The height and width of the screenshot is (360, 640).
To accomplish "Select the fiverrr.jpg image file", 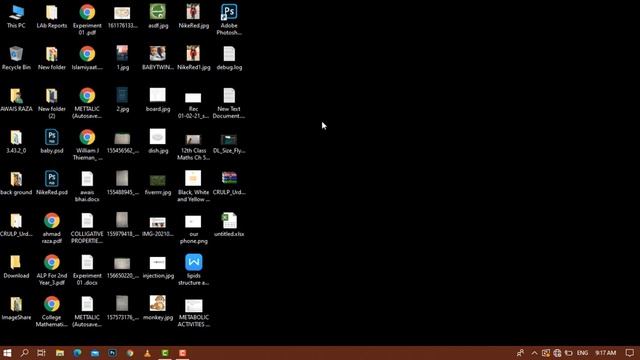I will [158, 184].
